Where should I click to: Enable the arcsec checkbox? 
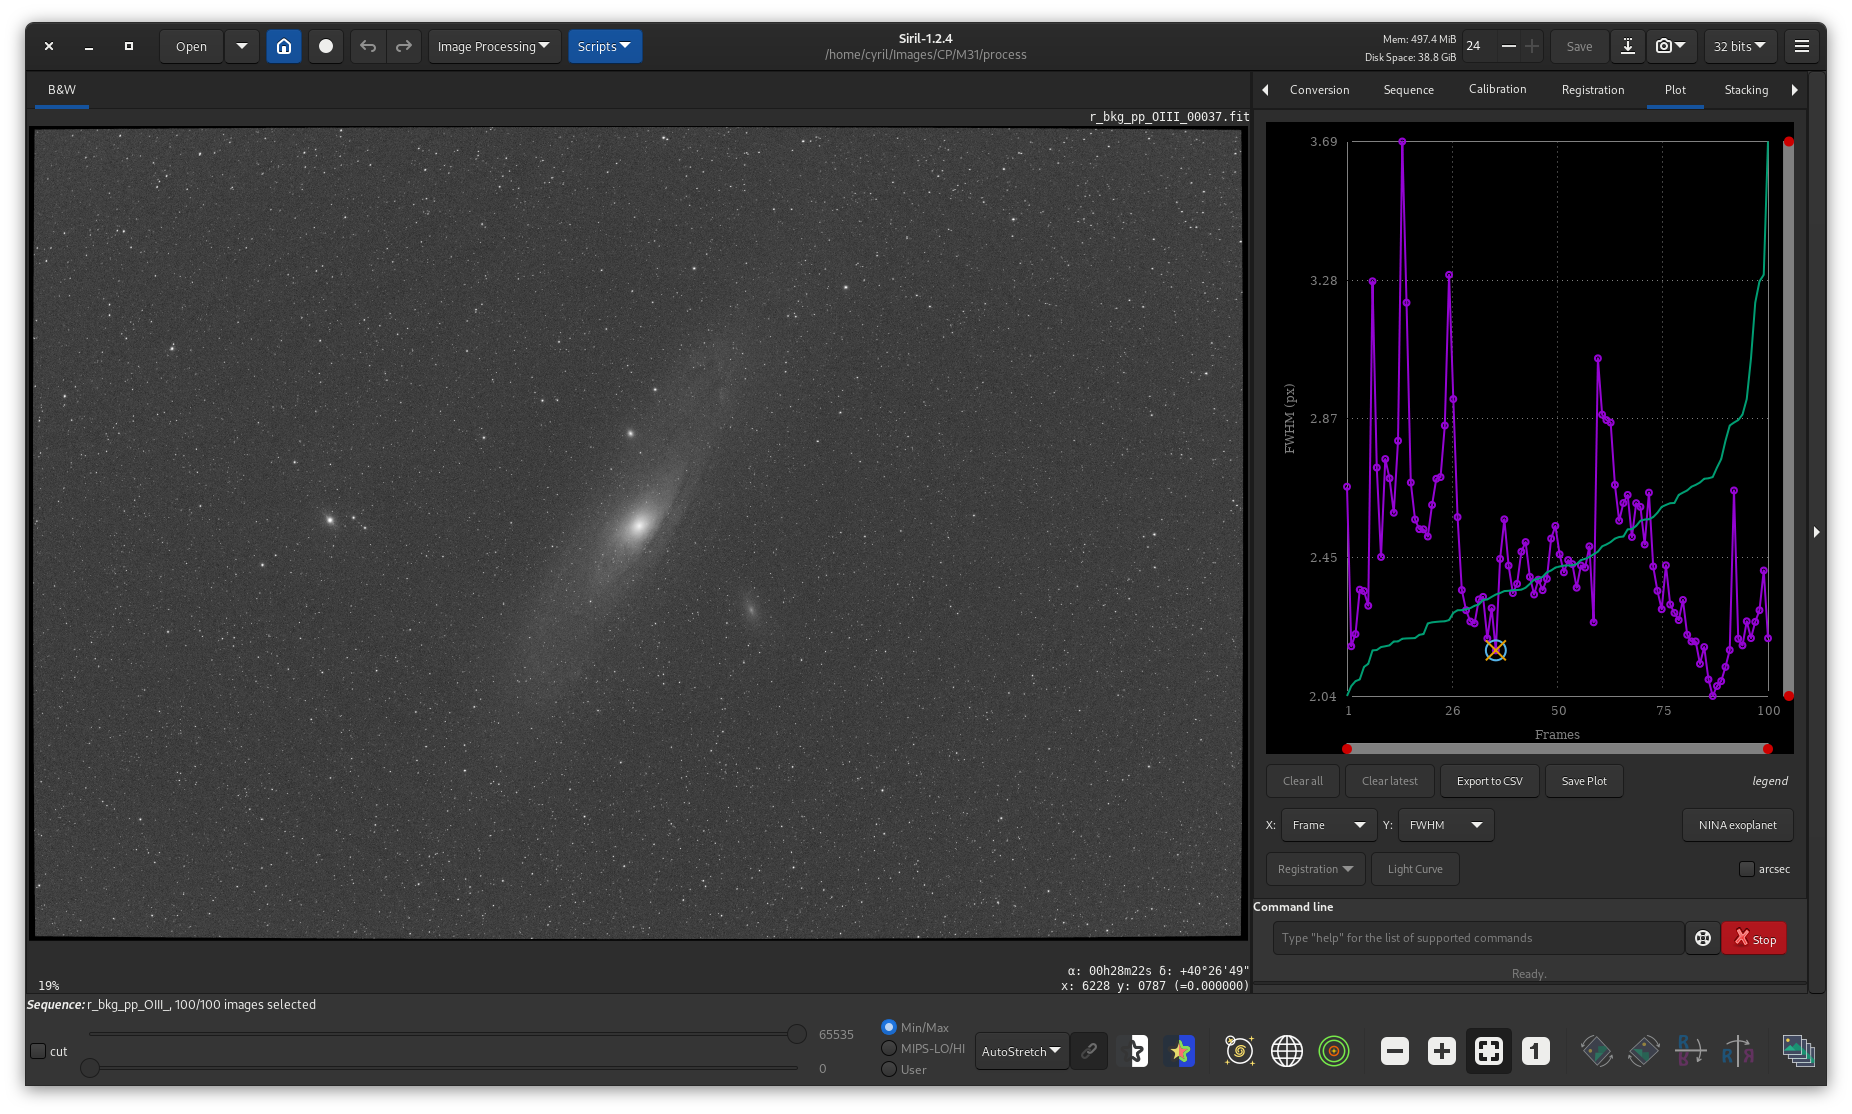coord(1747,869)
